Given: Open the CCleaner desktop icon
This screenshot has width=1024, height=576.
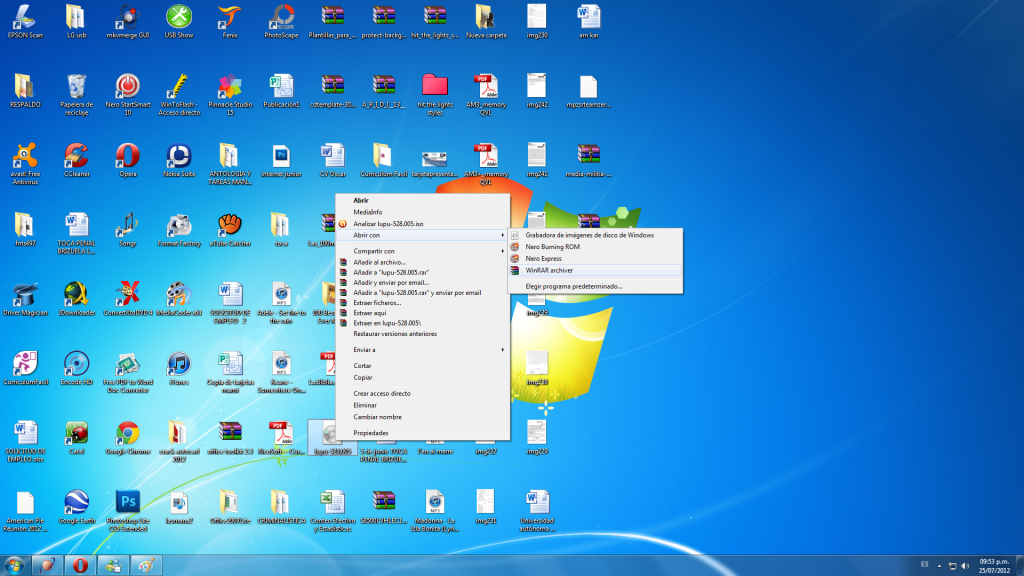Looking at the screenshot, I should (x=76, y=160).
